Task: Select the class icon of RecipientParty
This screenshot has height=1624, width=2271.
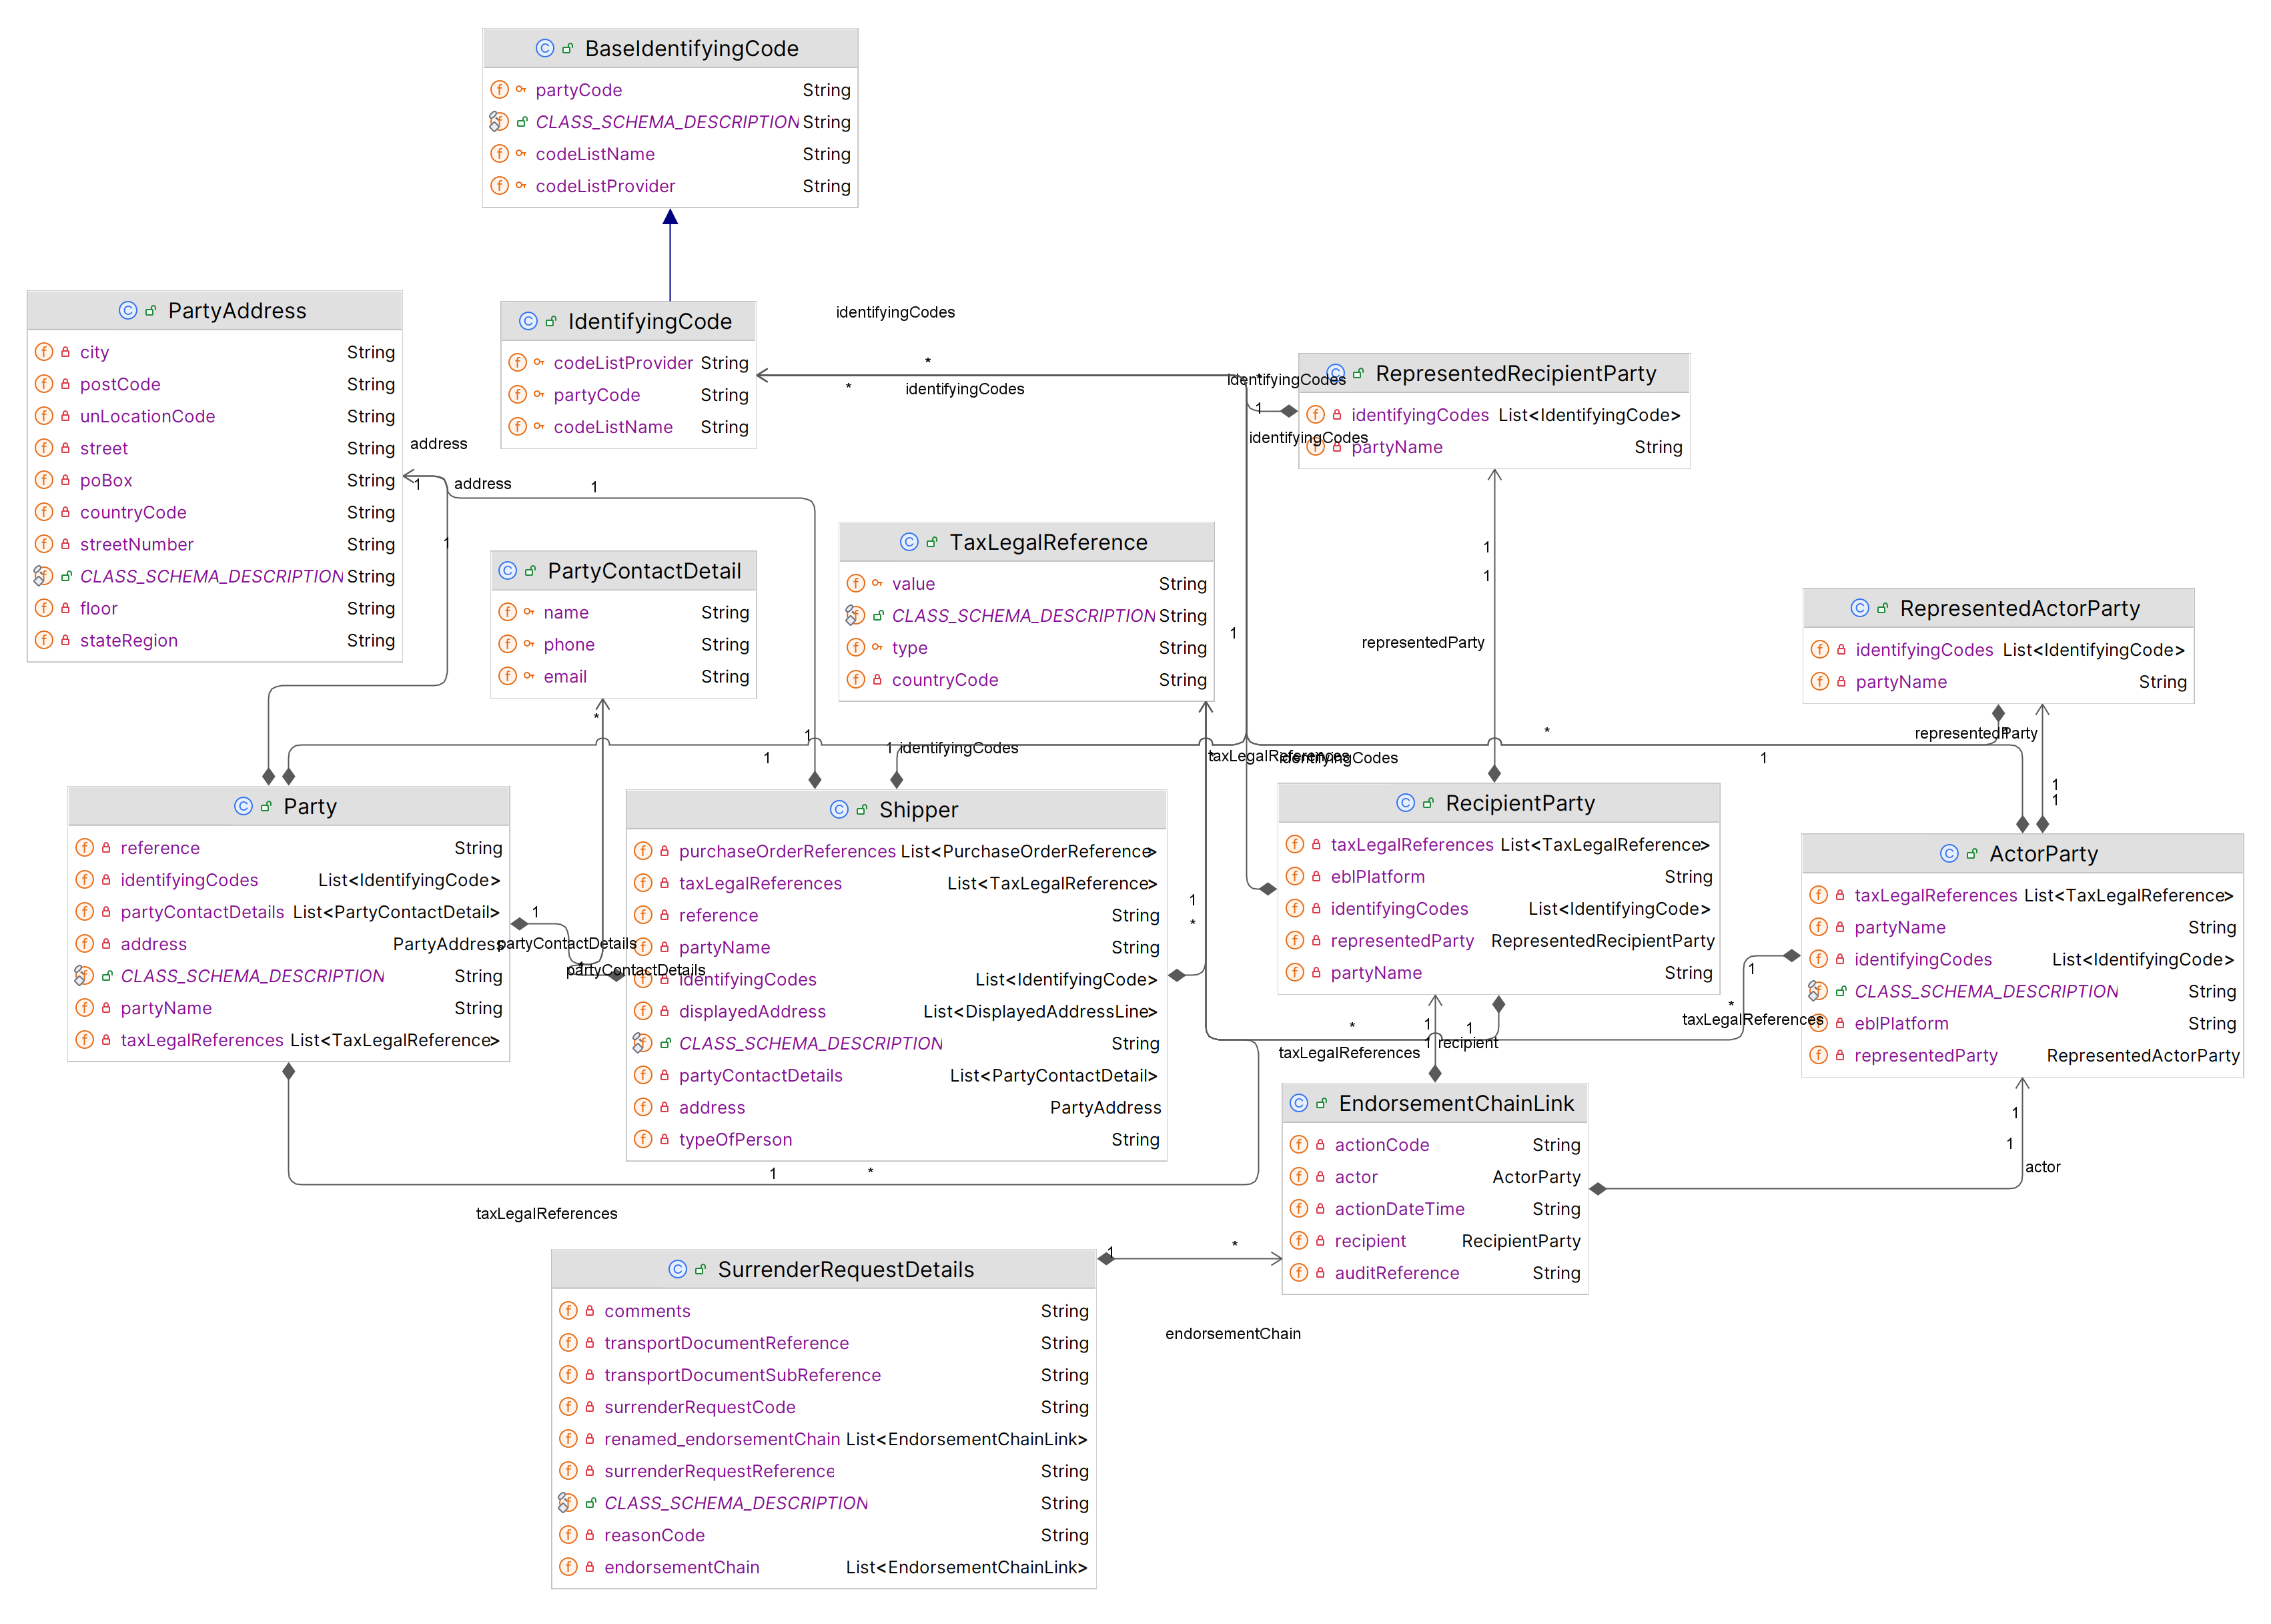Action: pyautogui.click(x=1405, y=803)
